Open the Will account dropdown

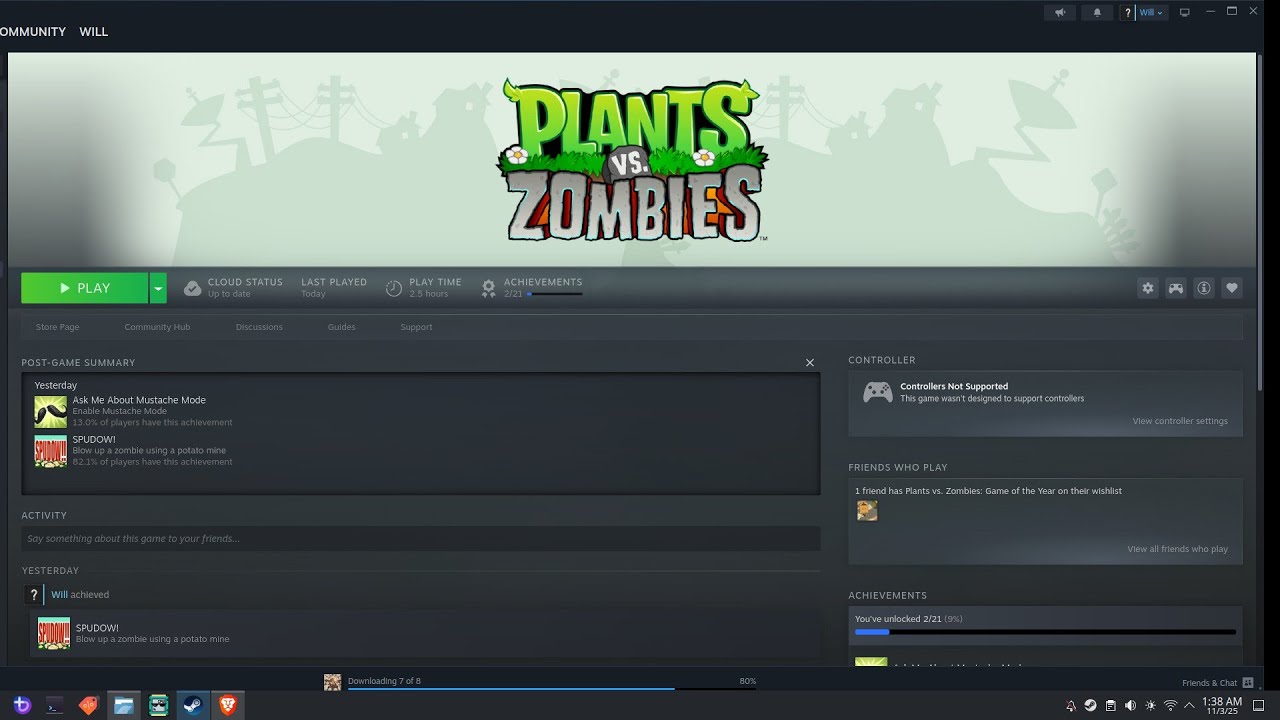click(x=1151, y=12)
